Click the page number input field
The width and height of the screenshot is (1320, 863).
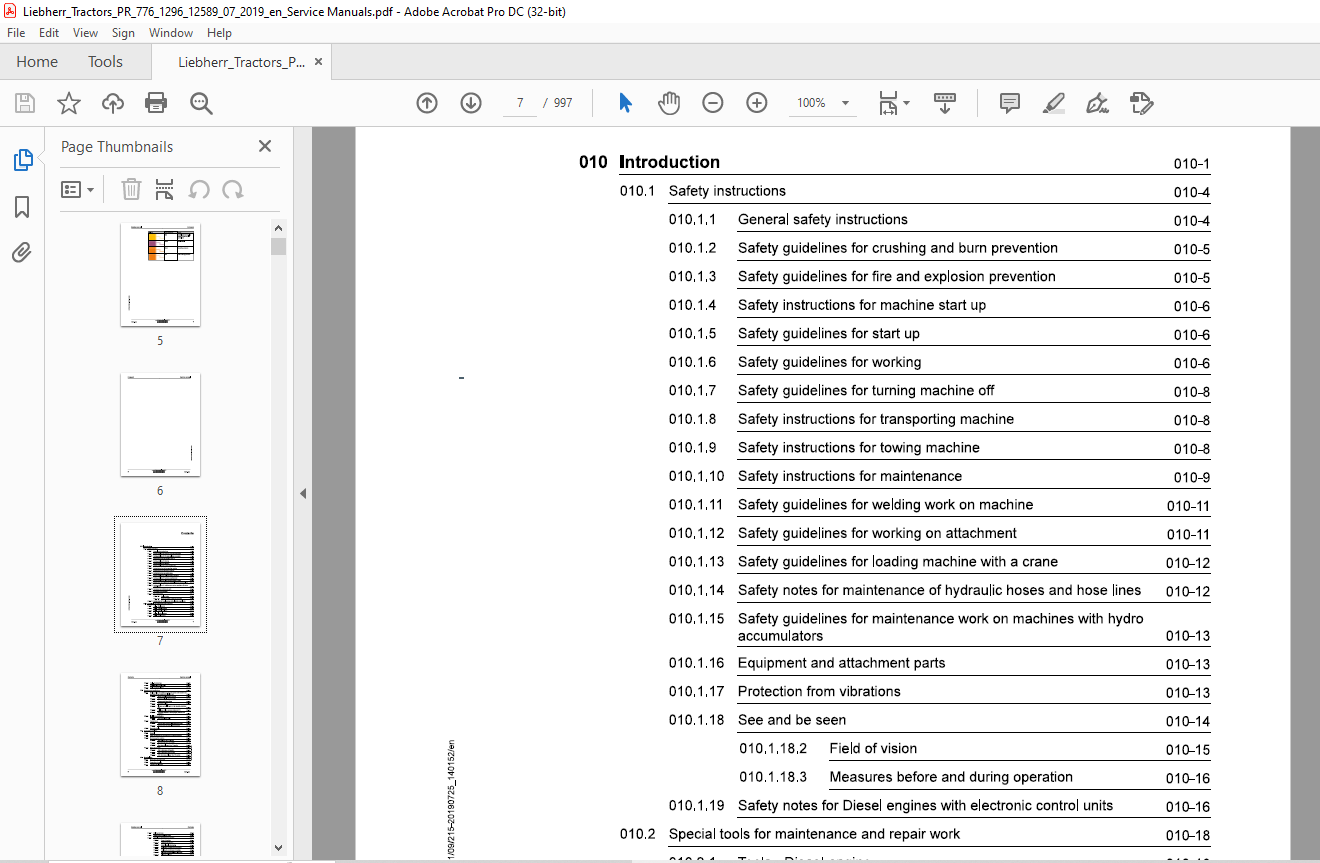pyautogui.click(x=519, y=103)
